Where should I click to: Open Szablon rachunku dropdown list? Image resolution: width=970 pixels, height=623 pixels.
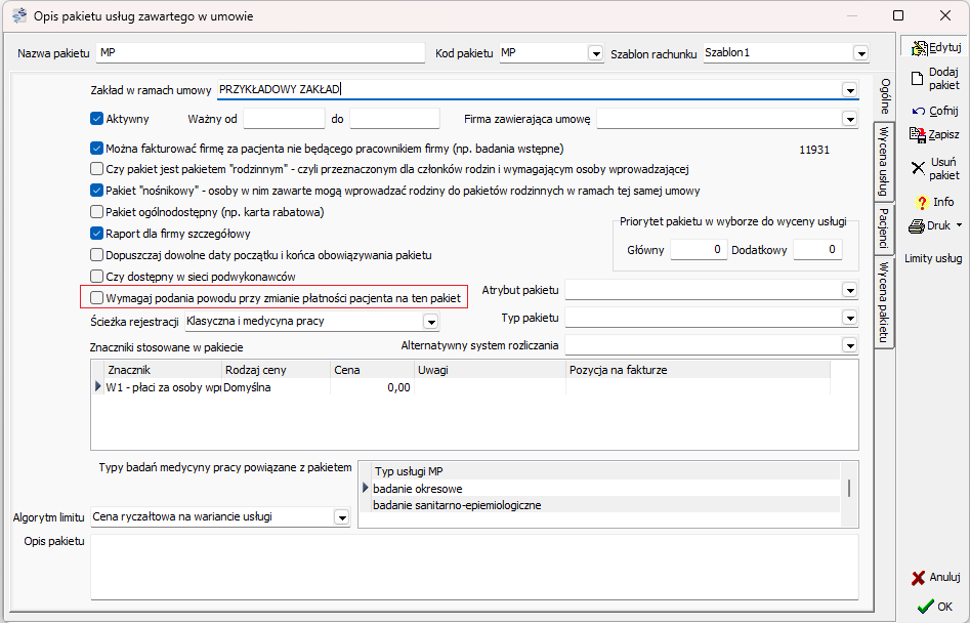pyautogui.click(x=860, y=53)
